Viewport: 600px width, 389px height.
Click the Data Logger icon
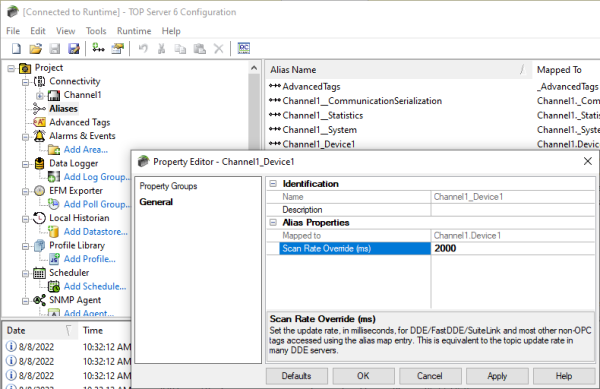39,163
